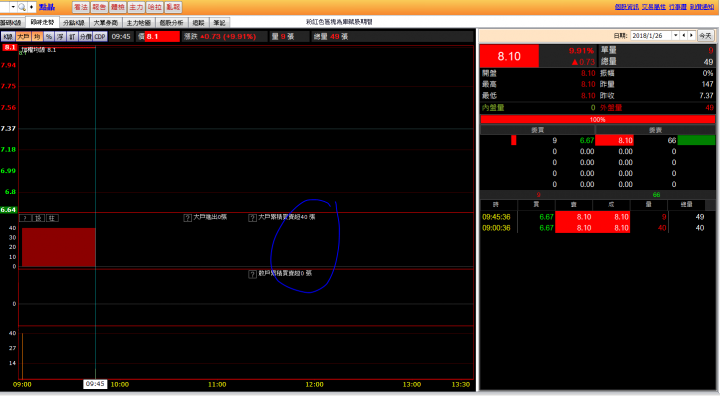The width and height of the screenshot is (720, 396).
Task: Click the 100% red outer volume bar
Action: pos(597,119)
